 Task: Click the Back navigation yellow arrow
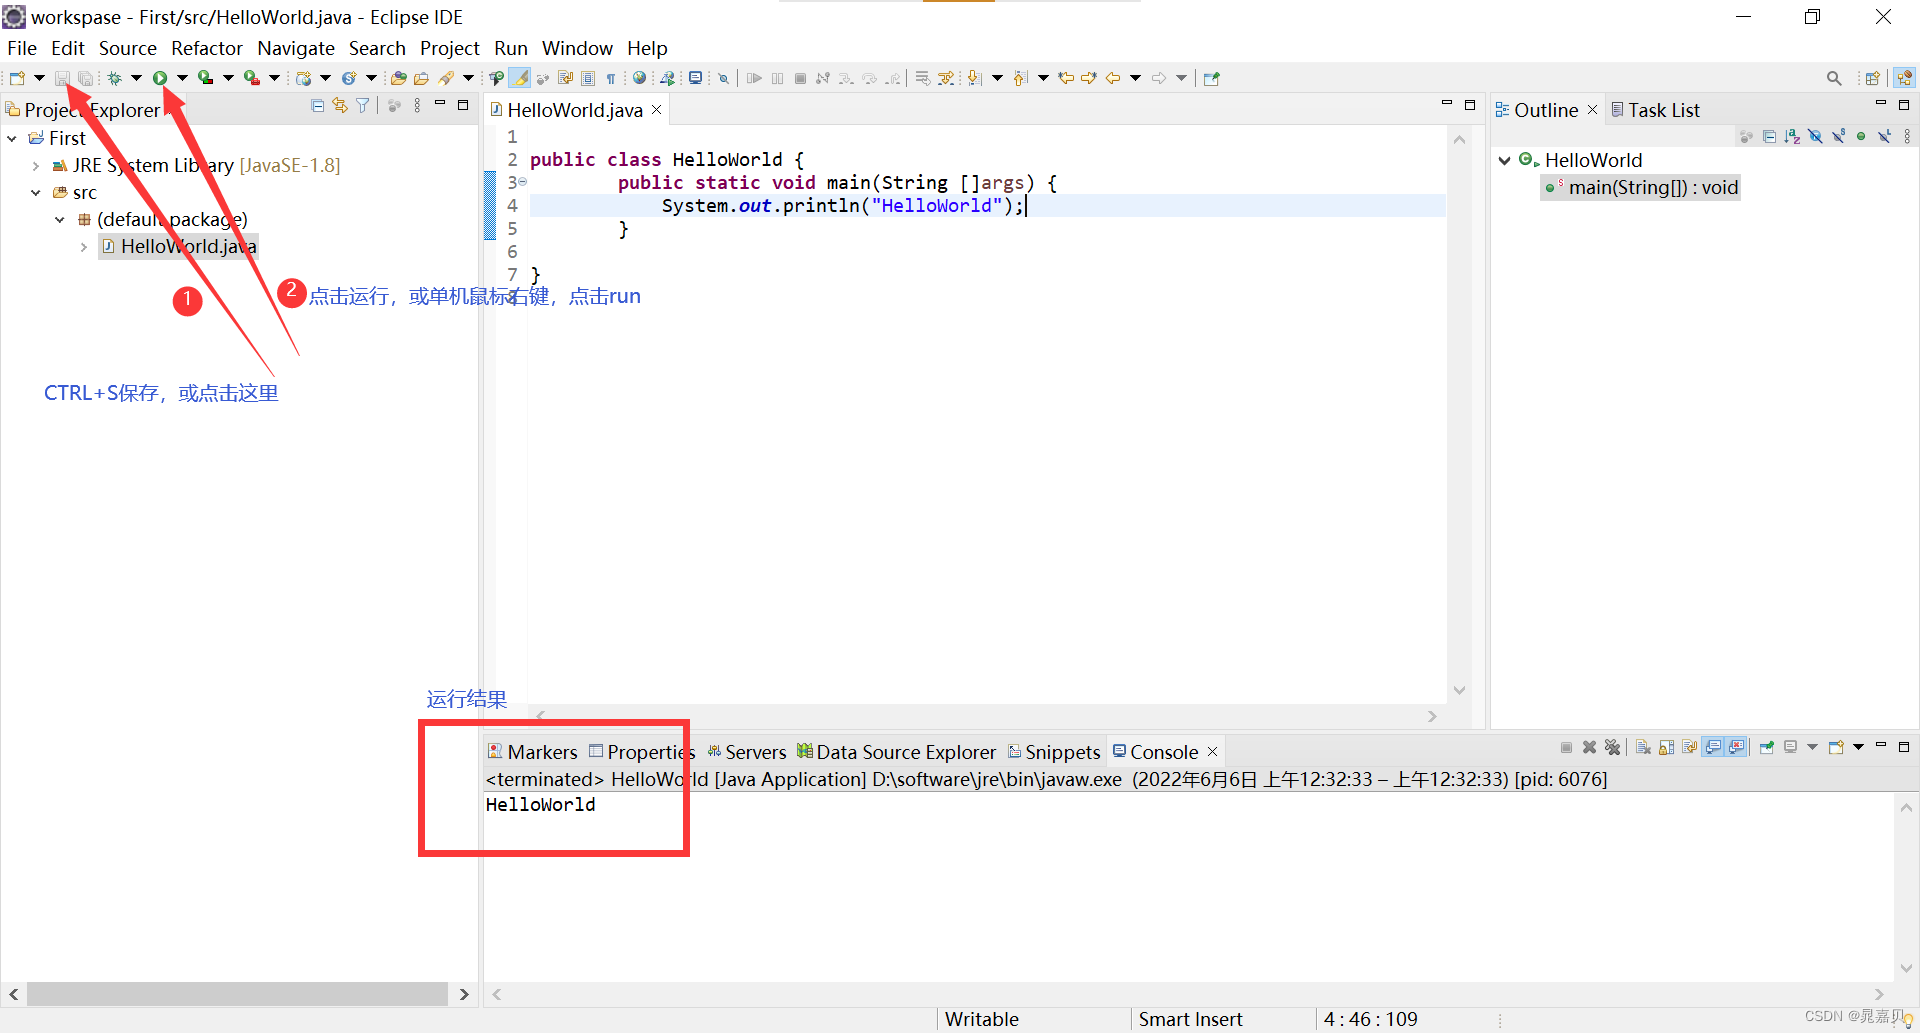(1113, 78)
